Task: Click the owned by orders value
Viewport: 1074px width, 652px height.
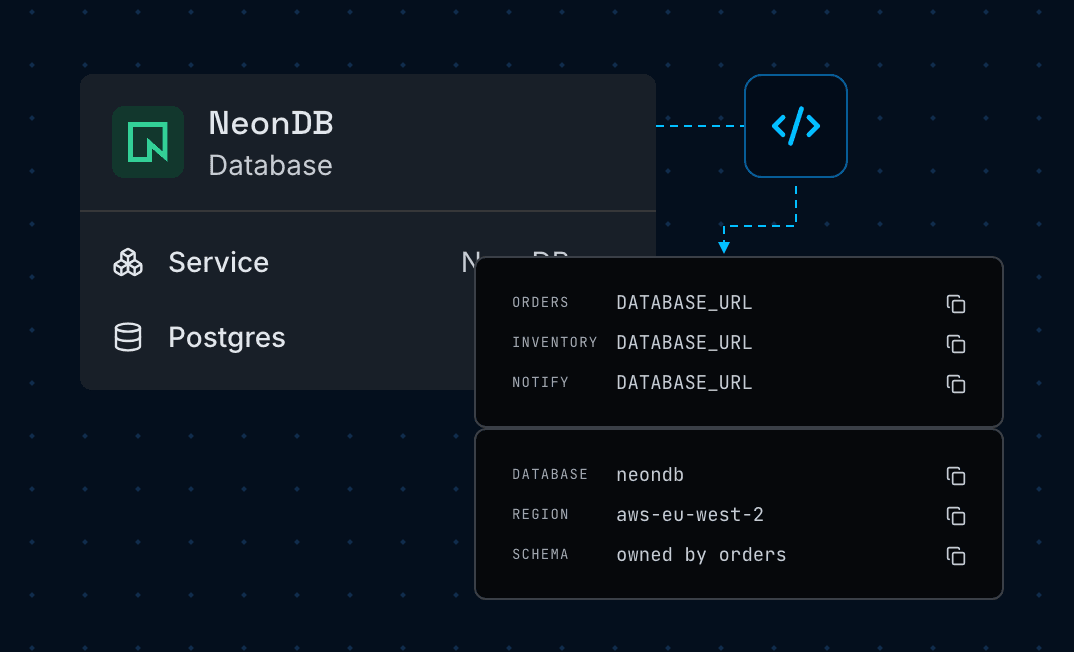Action: point(701,555)
